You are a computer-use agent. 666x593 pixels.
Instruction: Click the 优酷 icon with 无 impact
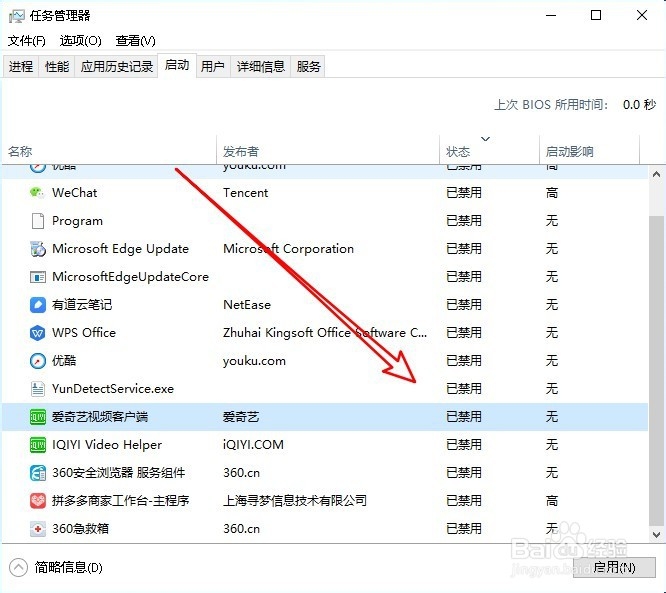pos(37,361)
